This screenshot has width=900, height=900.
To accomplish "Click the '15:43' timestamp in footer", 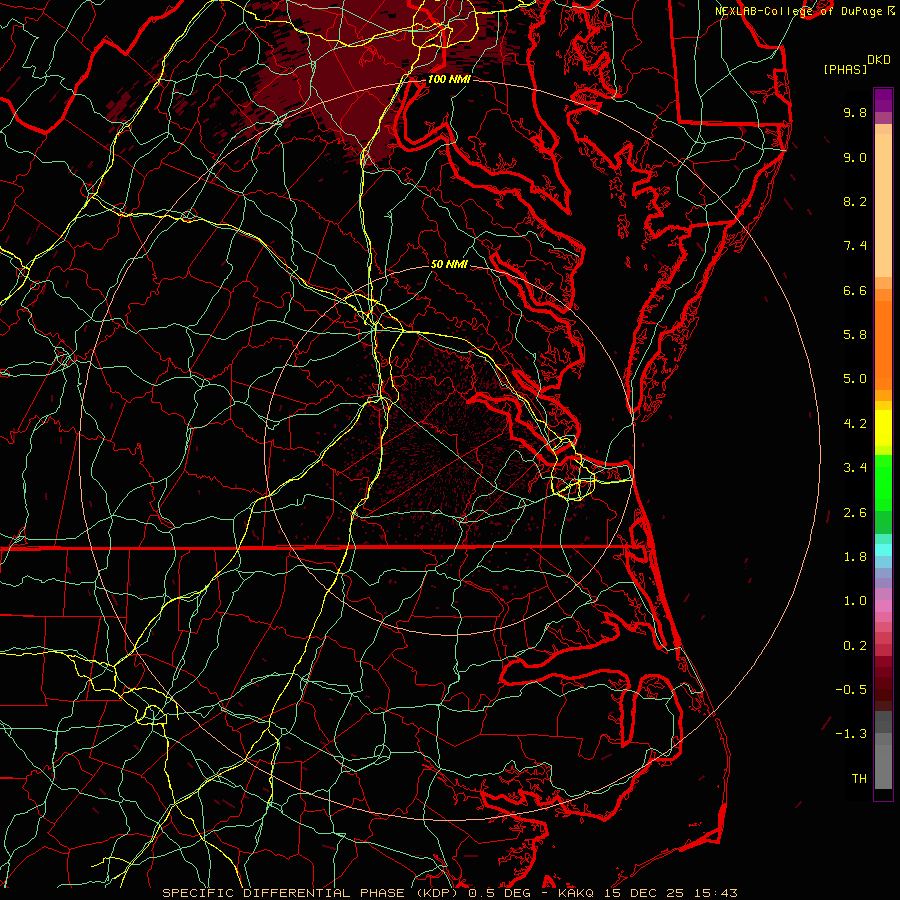I will (716, 893).
